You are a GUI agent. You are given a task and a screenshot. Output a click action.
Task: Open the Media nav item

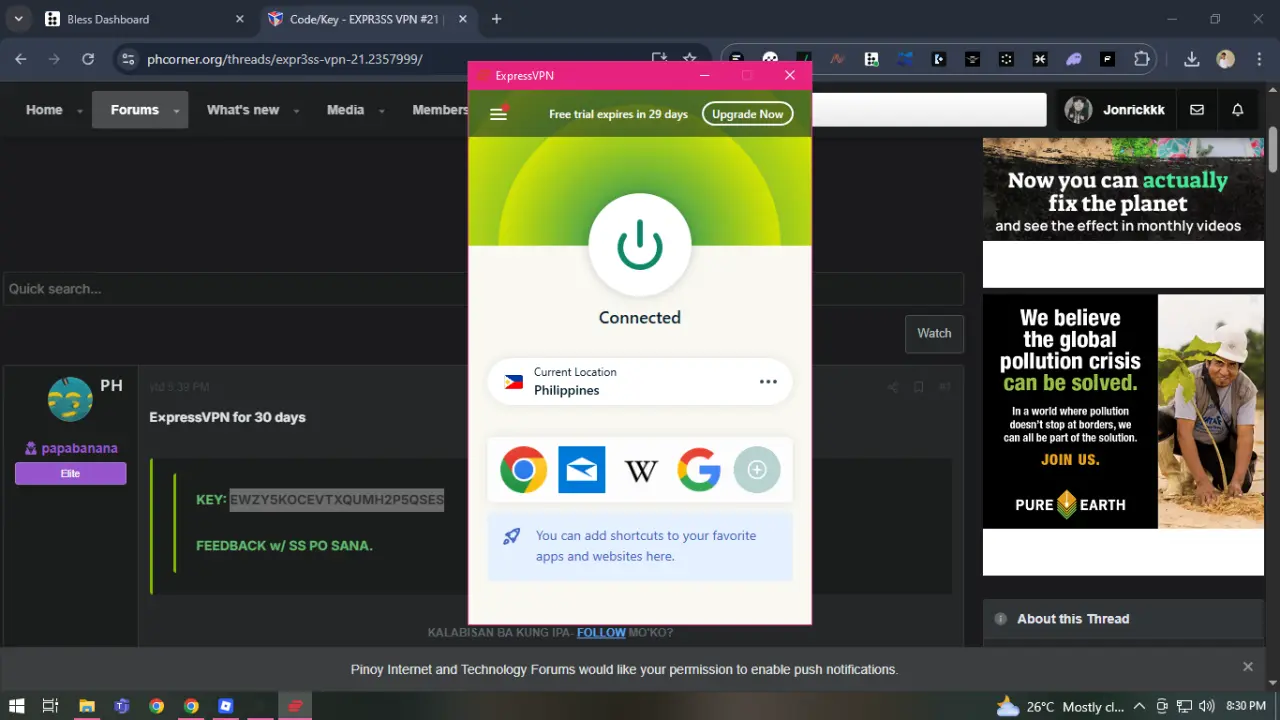pyautogui.click(x=345, y=110)
